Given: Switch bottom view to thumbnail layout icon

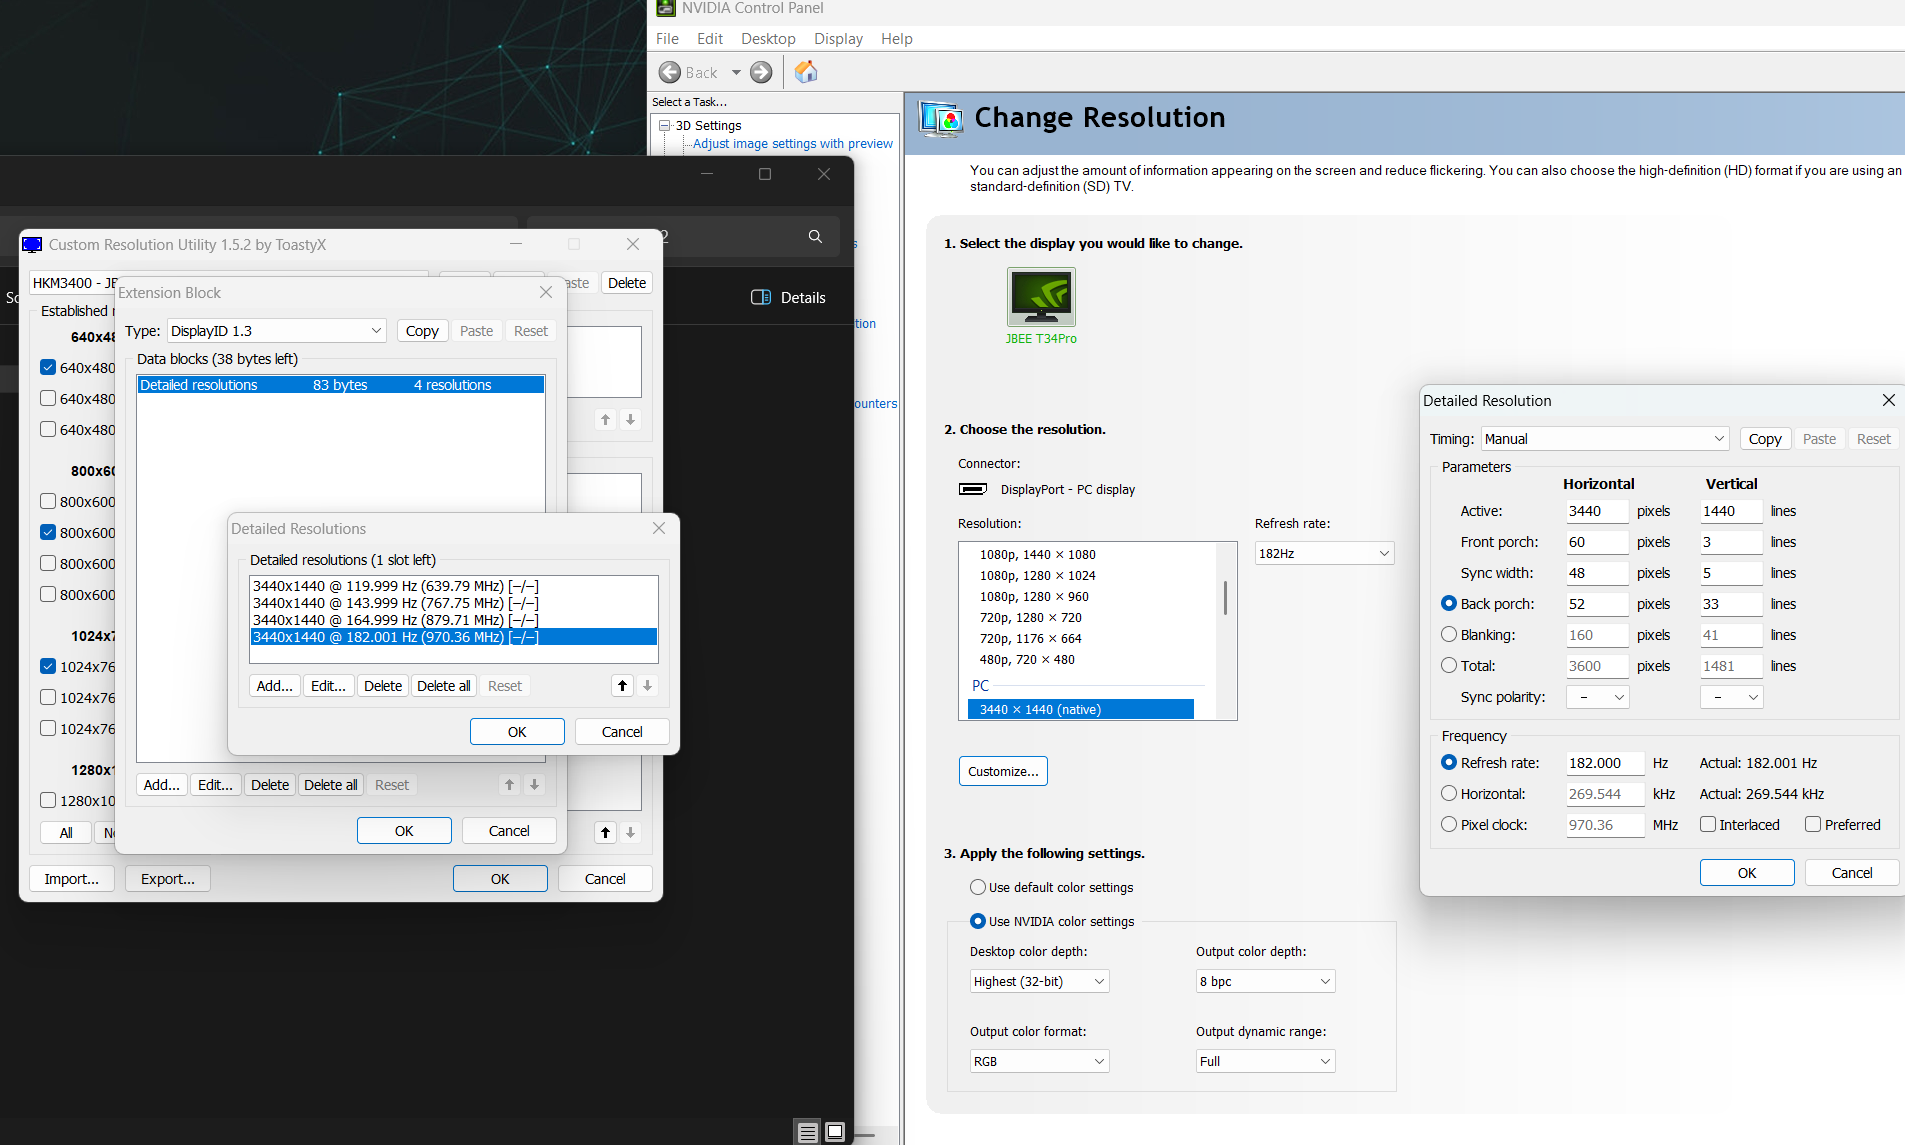Looking at the screenshot, I should pos(835,1132).
